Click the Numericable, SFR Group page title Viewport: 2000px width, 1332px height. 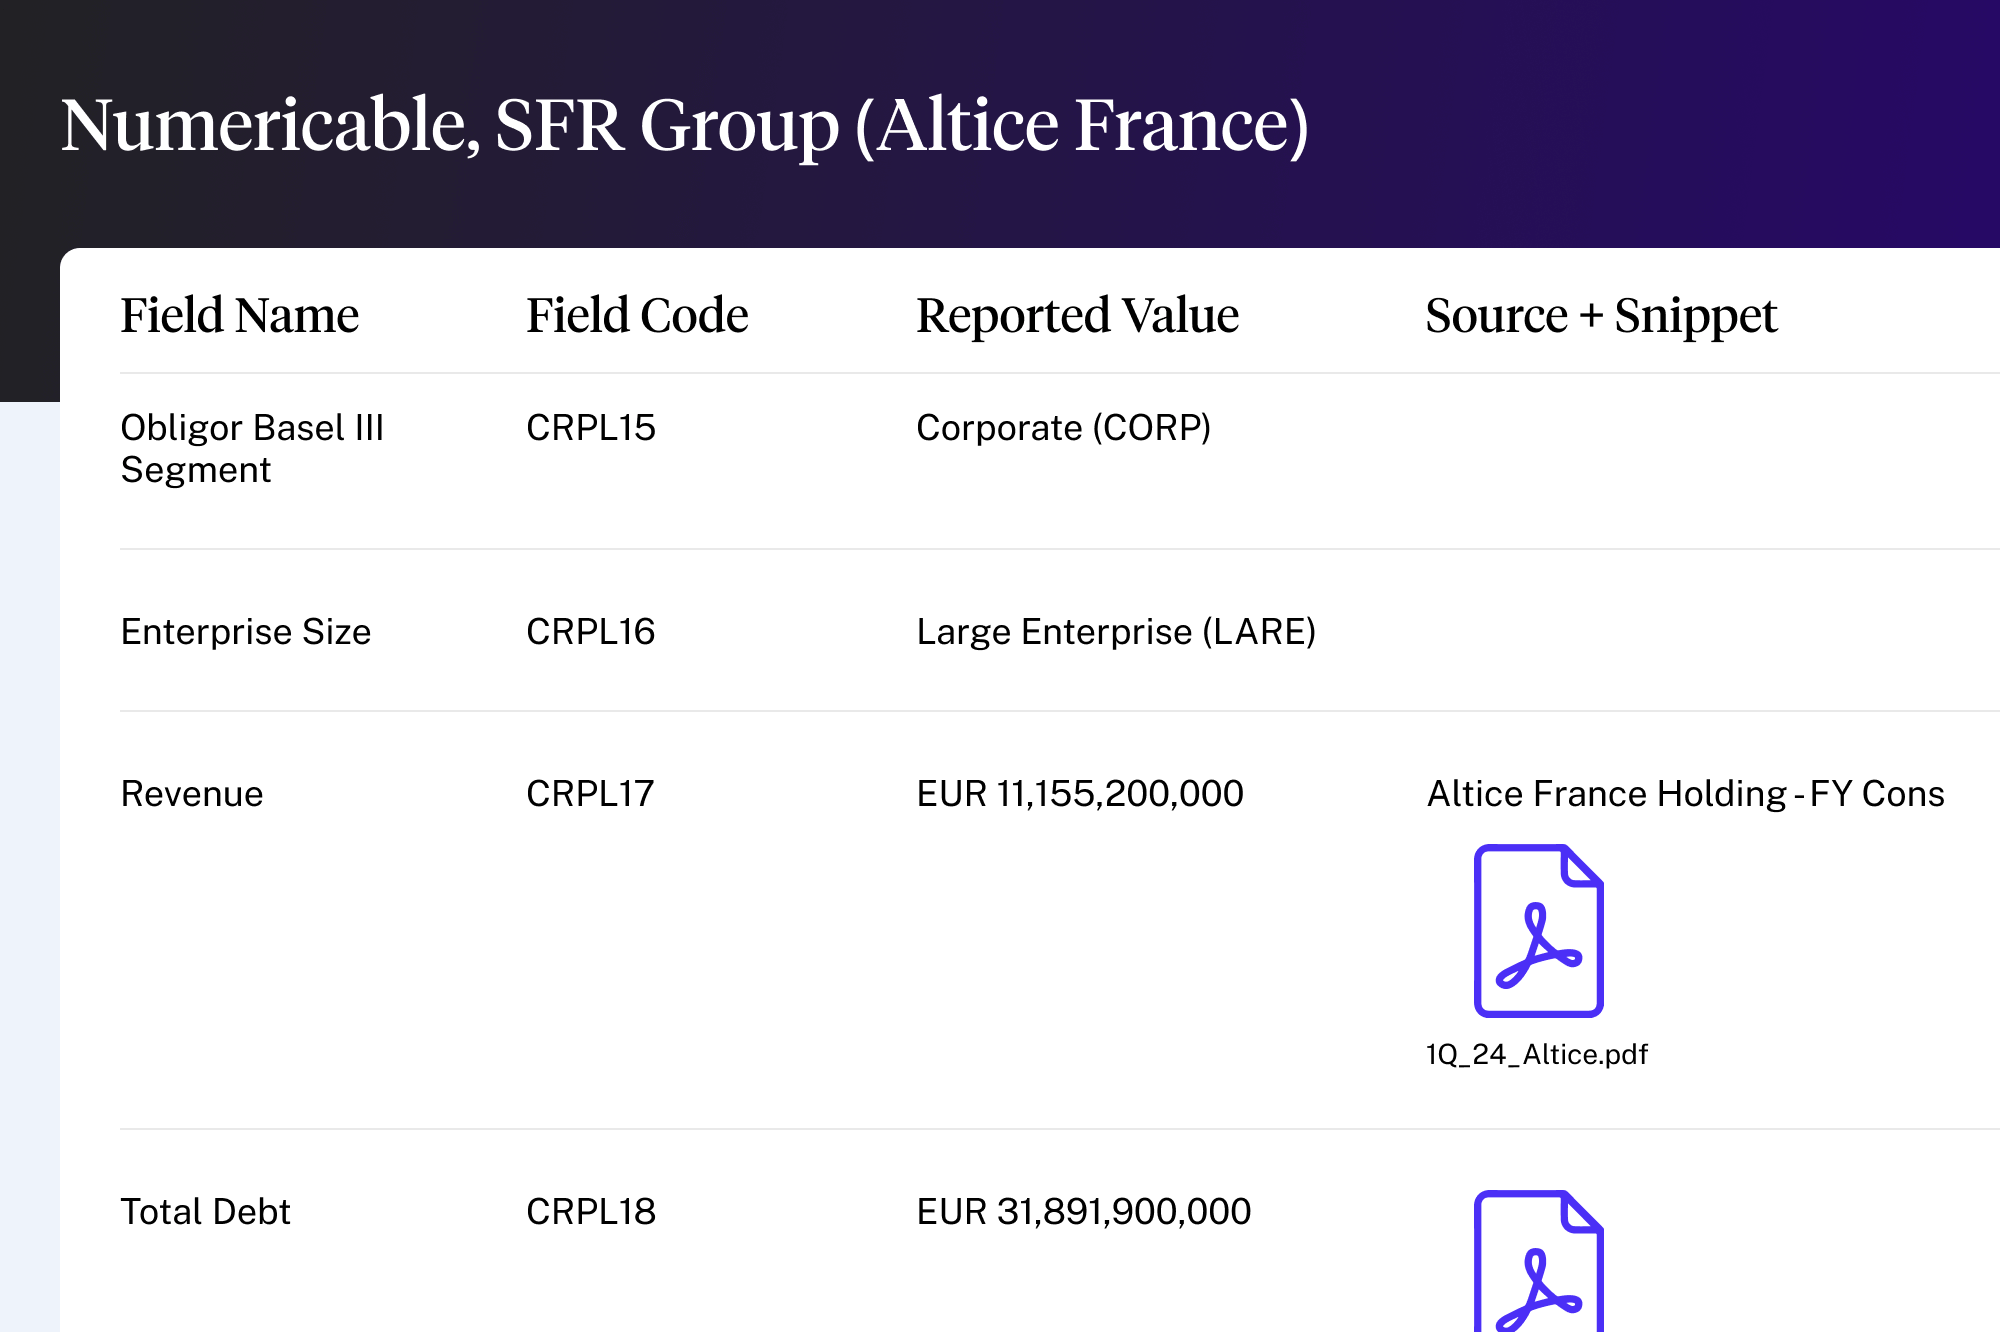point(685,125)
